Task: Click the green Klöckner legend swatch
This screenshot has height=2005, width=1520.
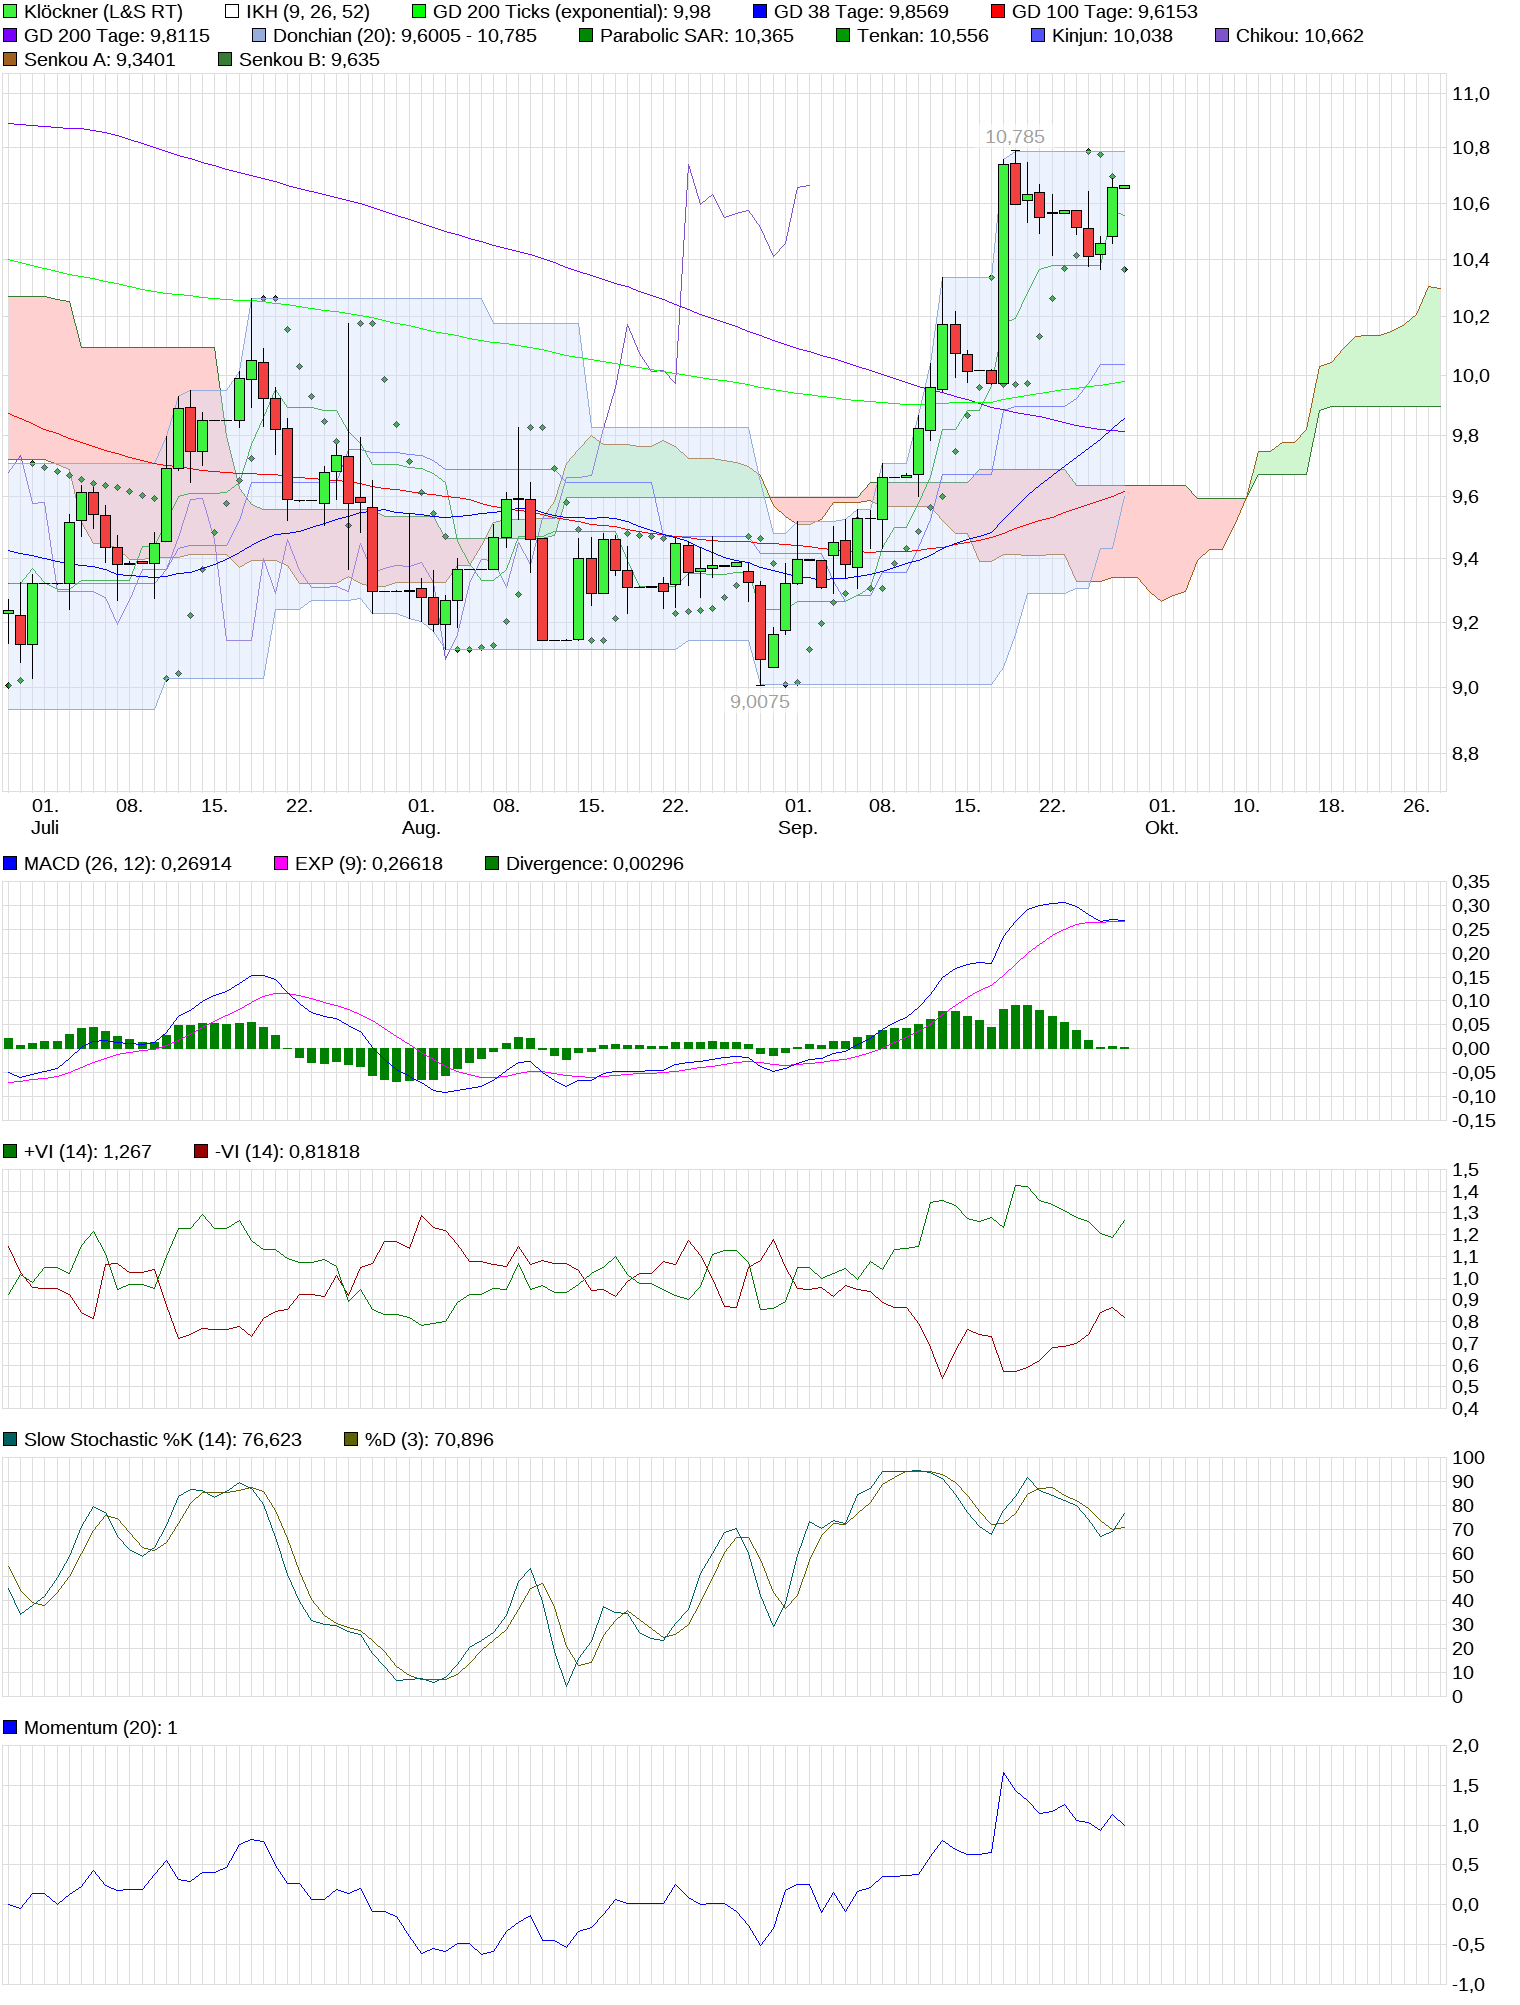Action: tap(10, 12)
